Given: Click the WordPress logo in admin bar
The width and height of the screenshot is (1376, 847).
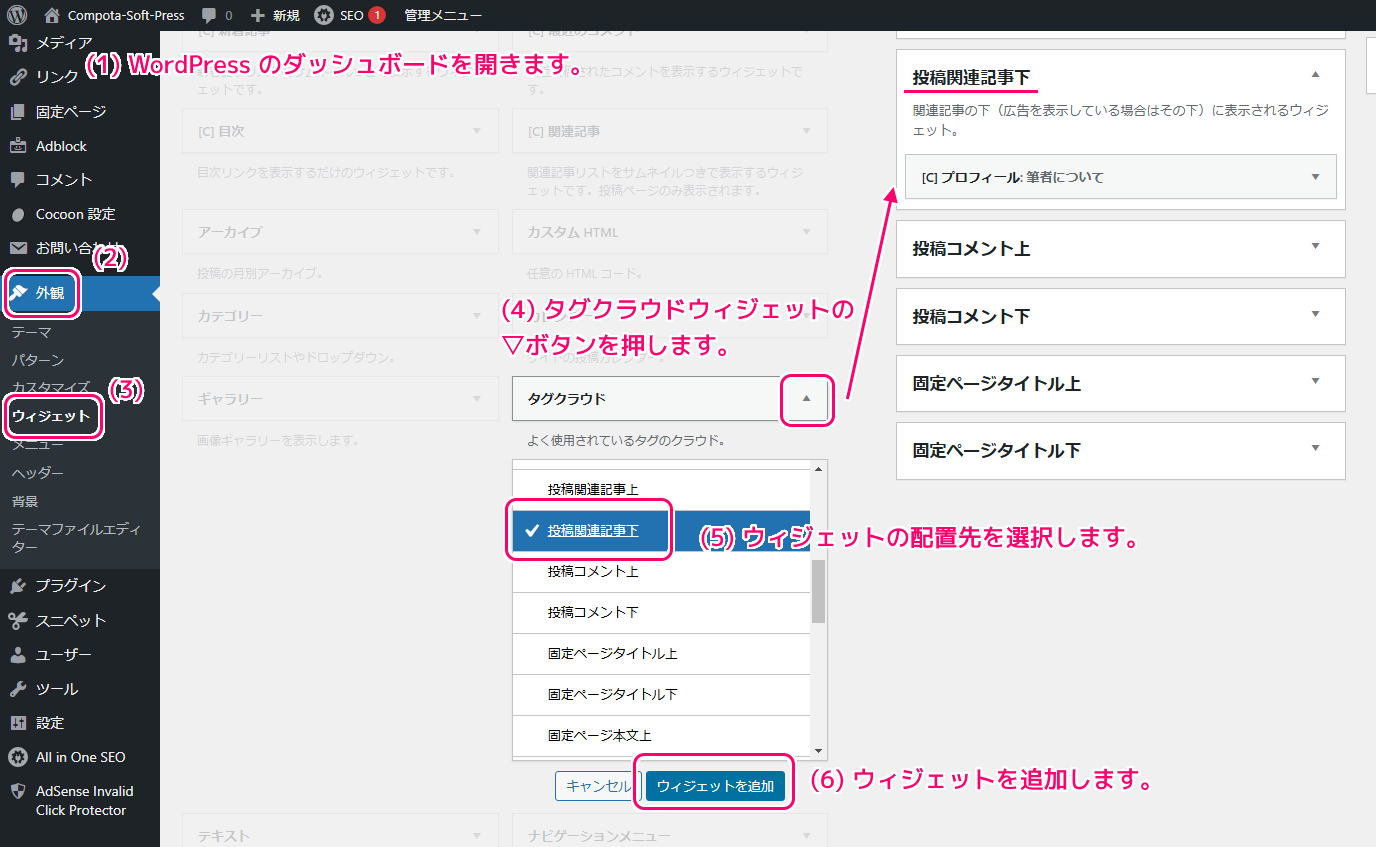Looking at the screenshot, I should (17, 15).
